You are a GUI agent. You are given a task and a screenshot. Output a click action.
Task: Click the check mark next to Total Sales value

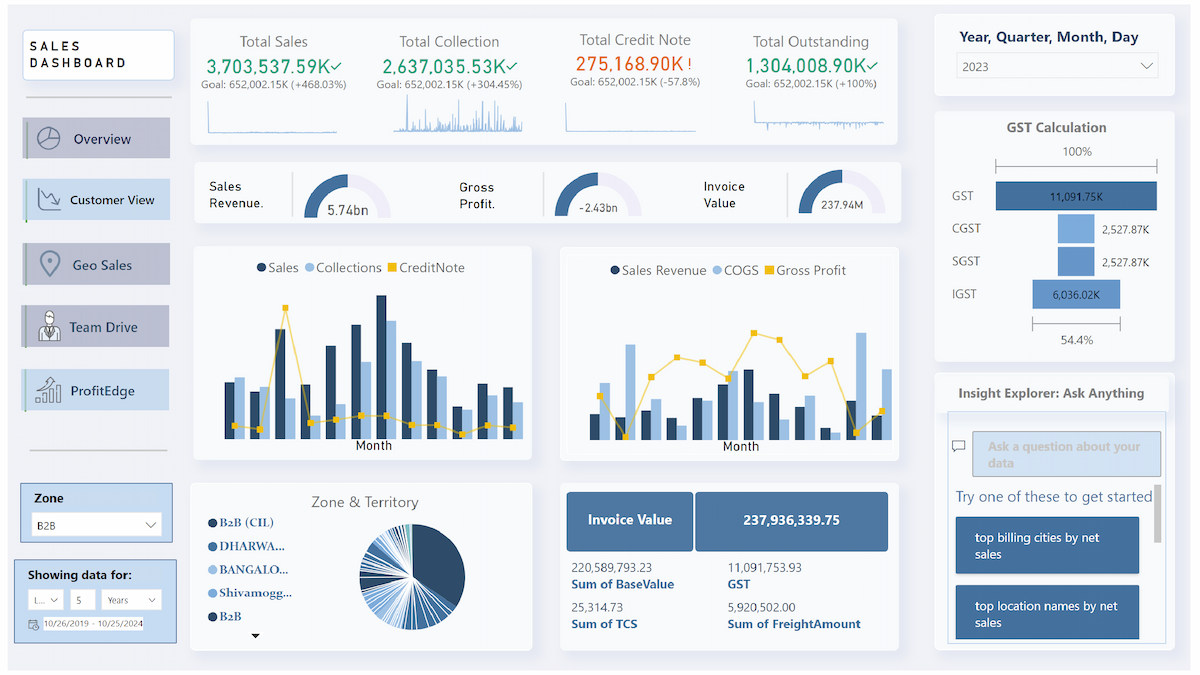338,66
